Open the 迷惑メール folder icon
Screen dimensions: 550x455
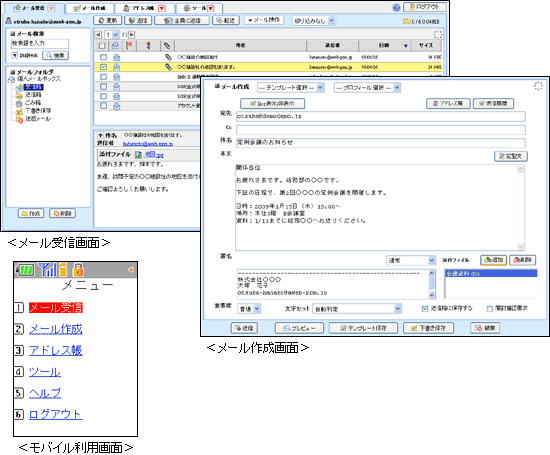point(19,119)
